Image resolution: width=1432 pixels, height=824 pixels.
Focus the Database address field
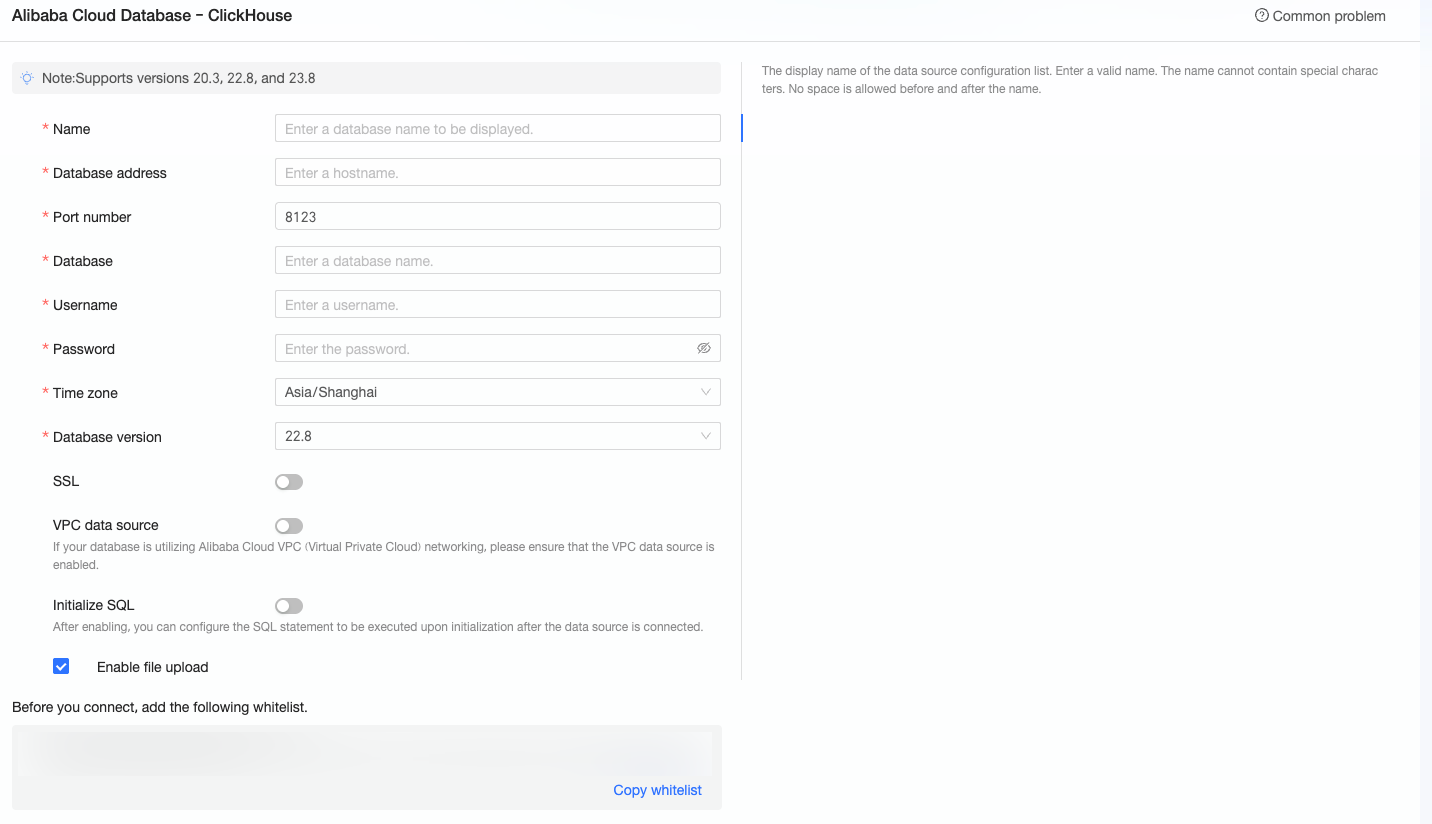[498, 172]
